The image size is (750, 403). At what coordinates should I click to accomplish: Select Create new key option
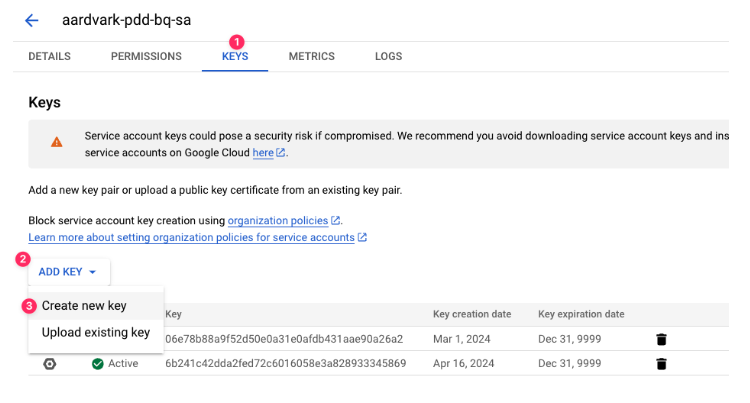click(84, 306)
